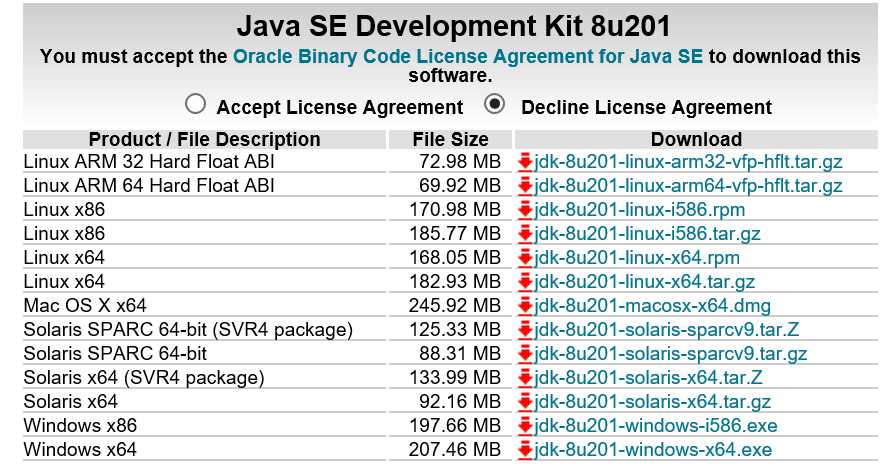Click the red download arrow for linux-x64.rpm
889x470 pixels.
[x=525, y=258]
